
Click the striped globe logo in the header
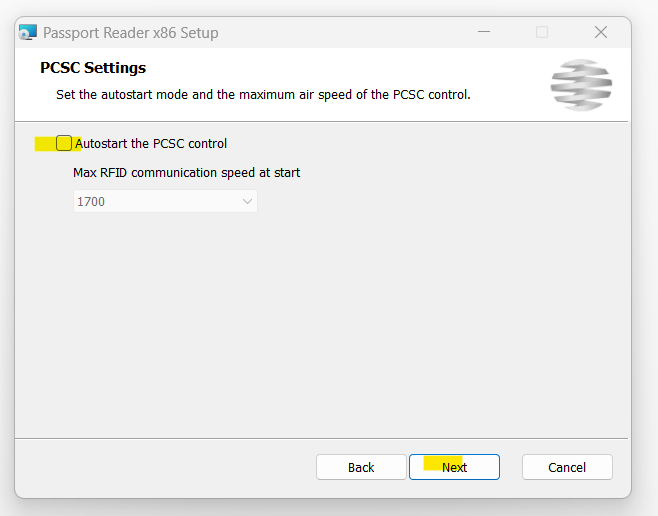(581, 85)
